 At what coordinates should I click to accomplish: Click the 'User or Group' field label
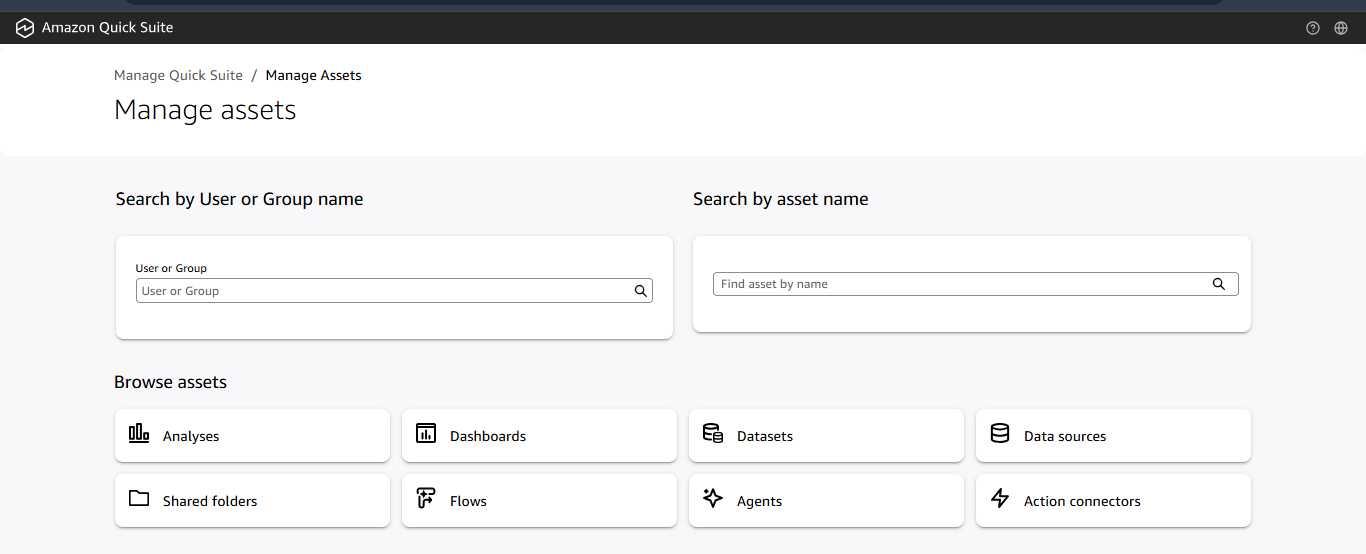click(x=171, y=268)
